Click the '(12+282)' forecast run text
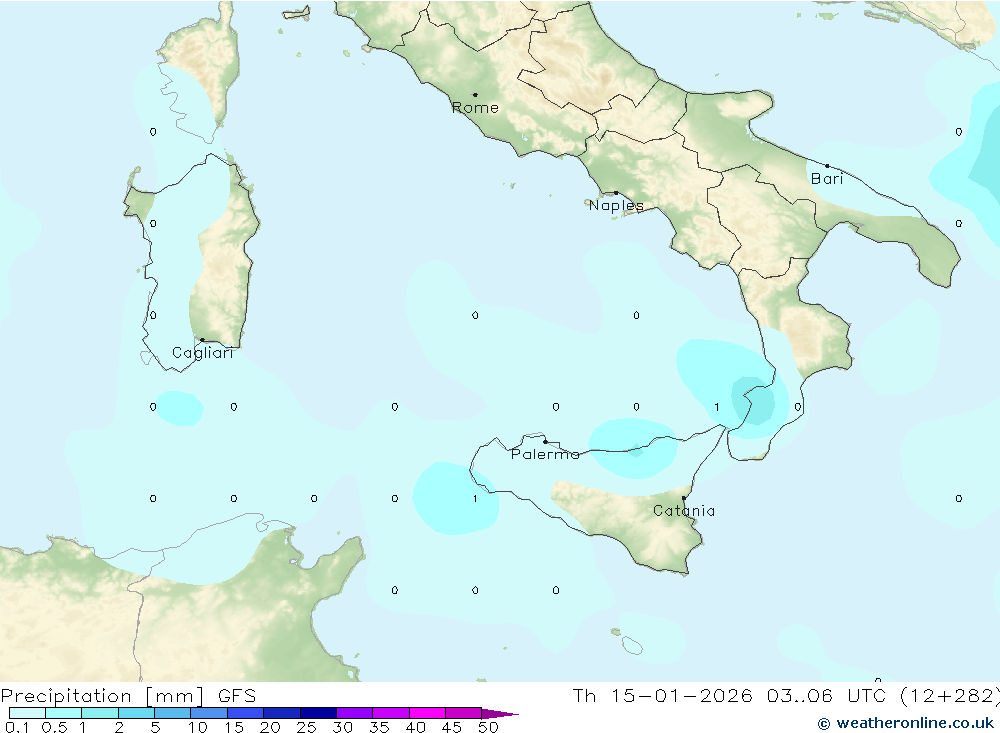Image resolution: width=1000 pixels, height=733 pixels. [x=949, y=695]
